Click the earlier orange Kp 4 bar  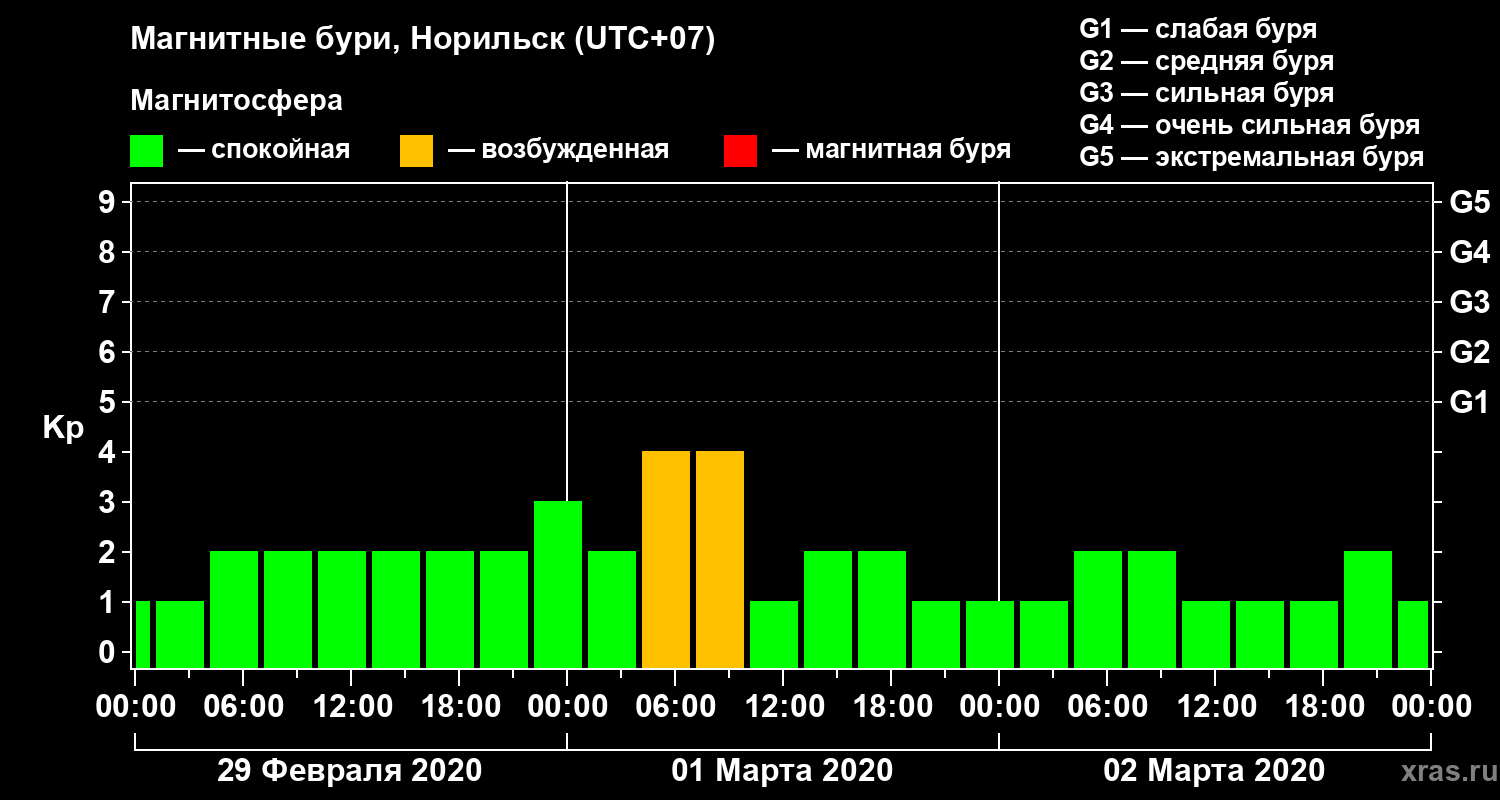(x=666, y=559)
